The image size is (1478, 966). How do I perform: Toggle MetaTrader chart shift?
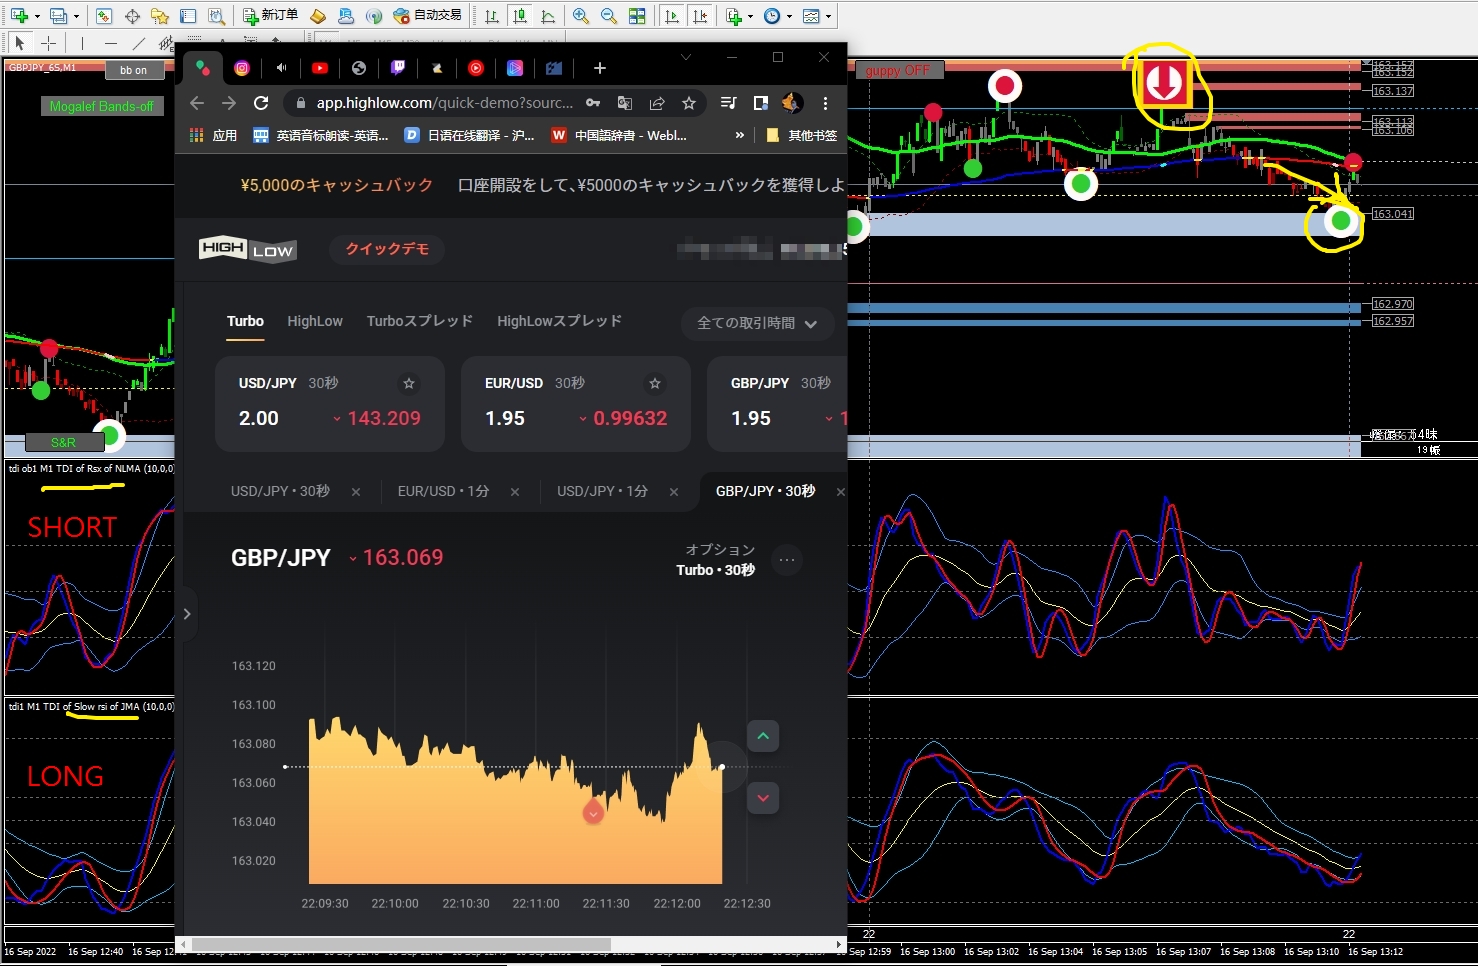tap(700, 16)
